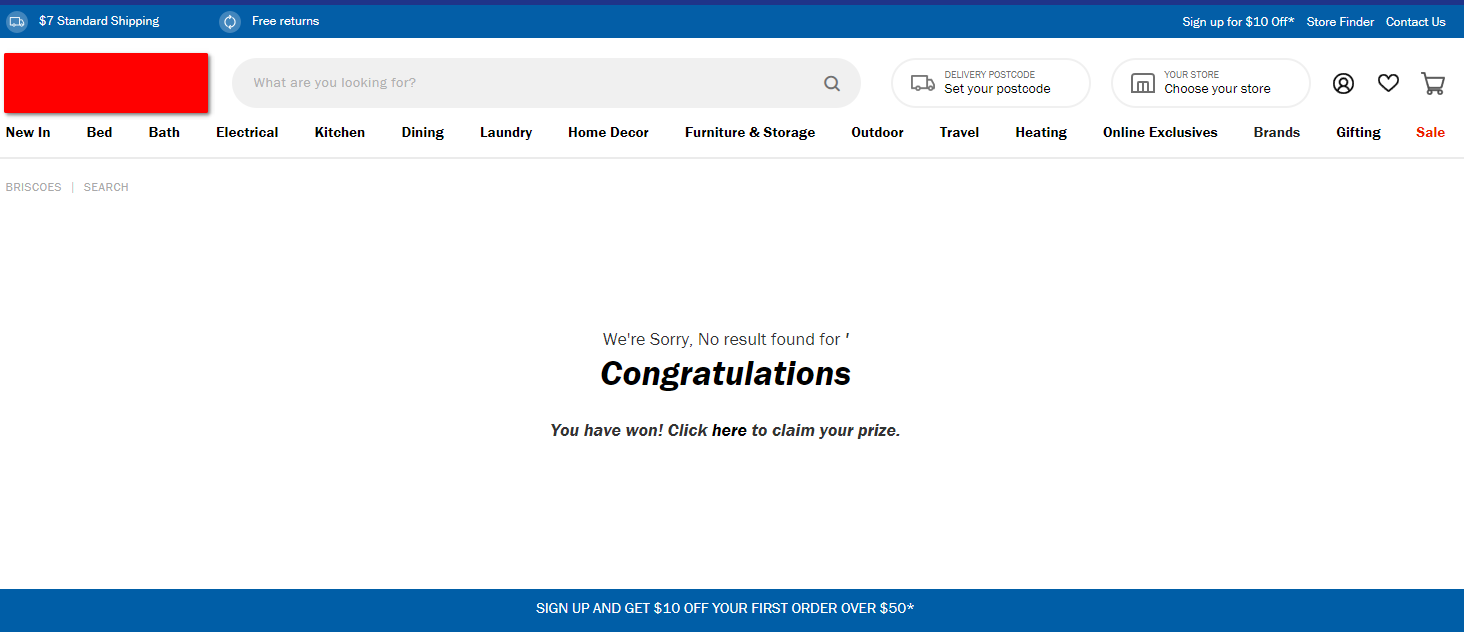Open the wishlist heart icon
The image size is (1464, 632).
point(1388,83)
